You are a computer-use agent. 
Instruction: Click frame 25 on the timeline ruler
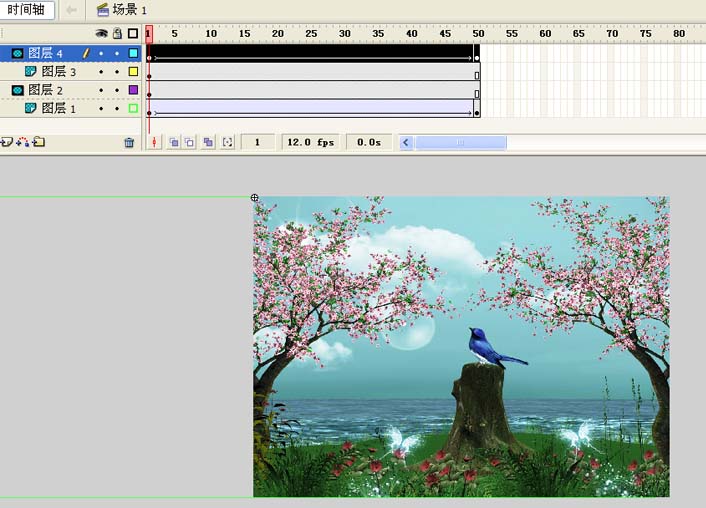(x=311, y=34)
